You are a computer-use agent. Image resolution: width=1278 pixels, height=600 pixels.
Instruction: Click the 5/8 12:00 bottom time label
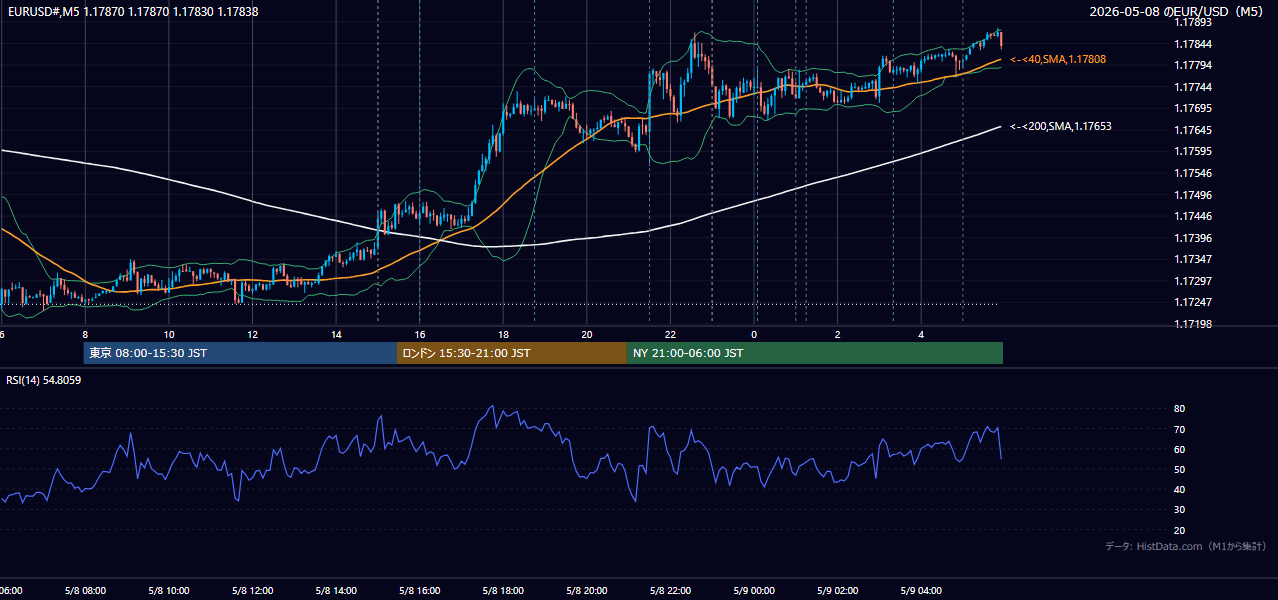(252, 590)
